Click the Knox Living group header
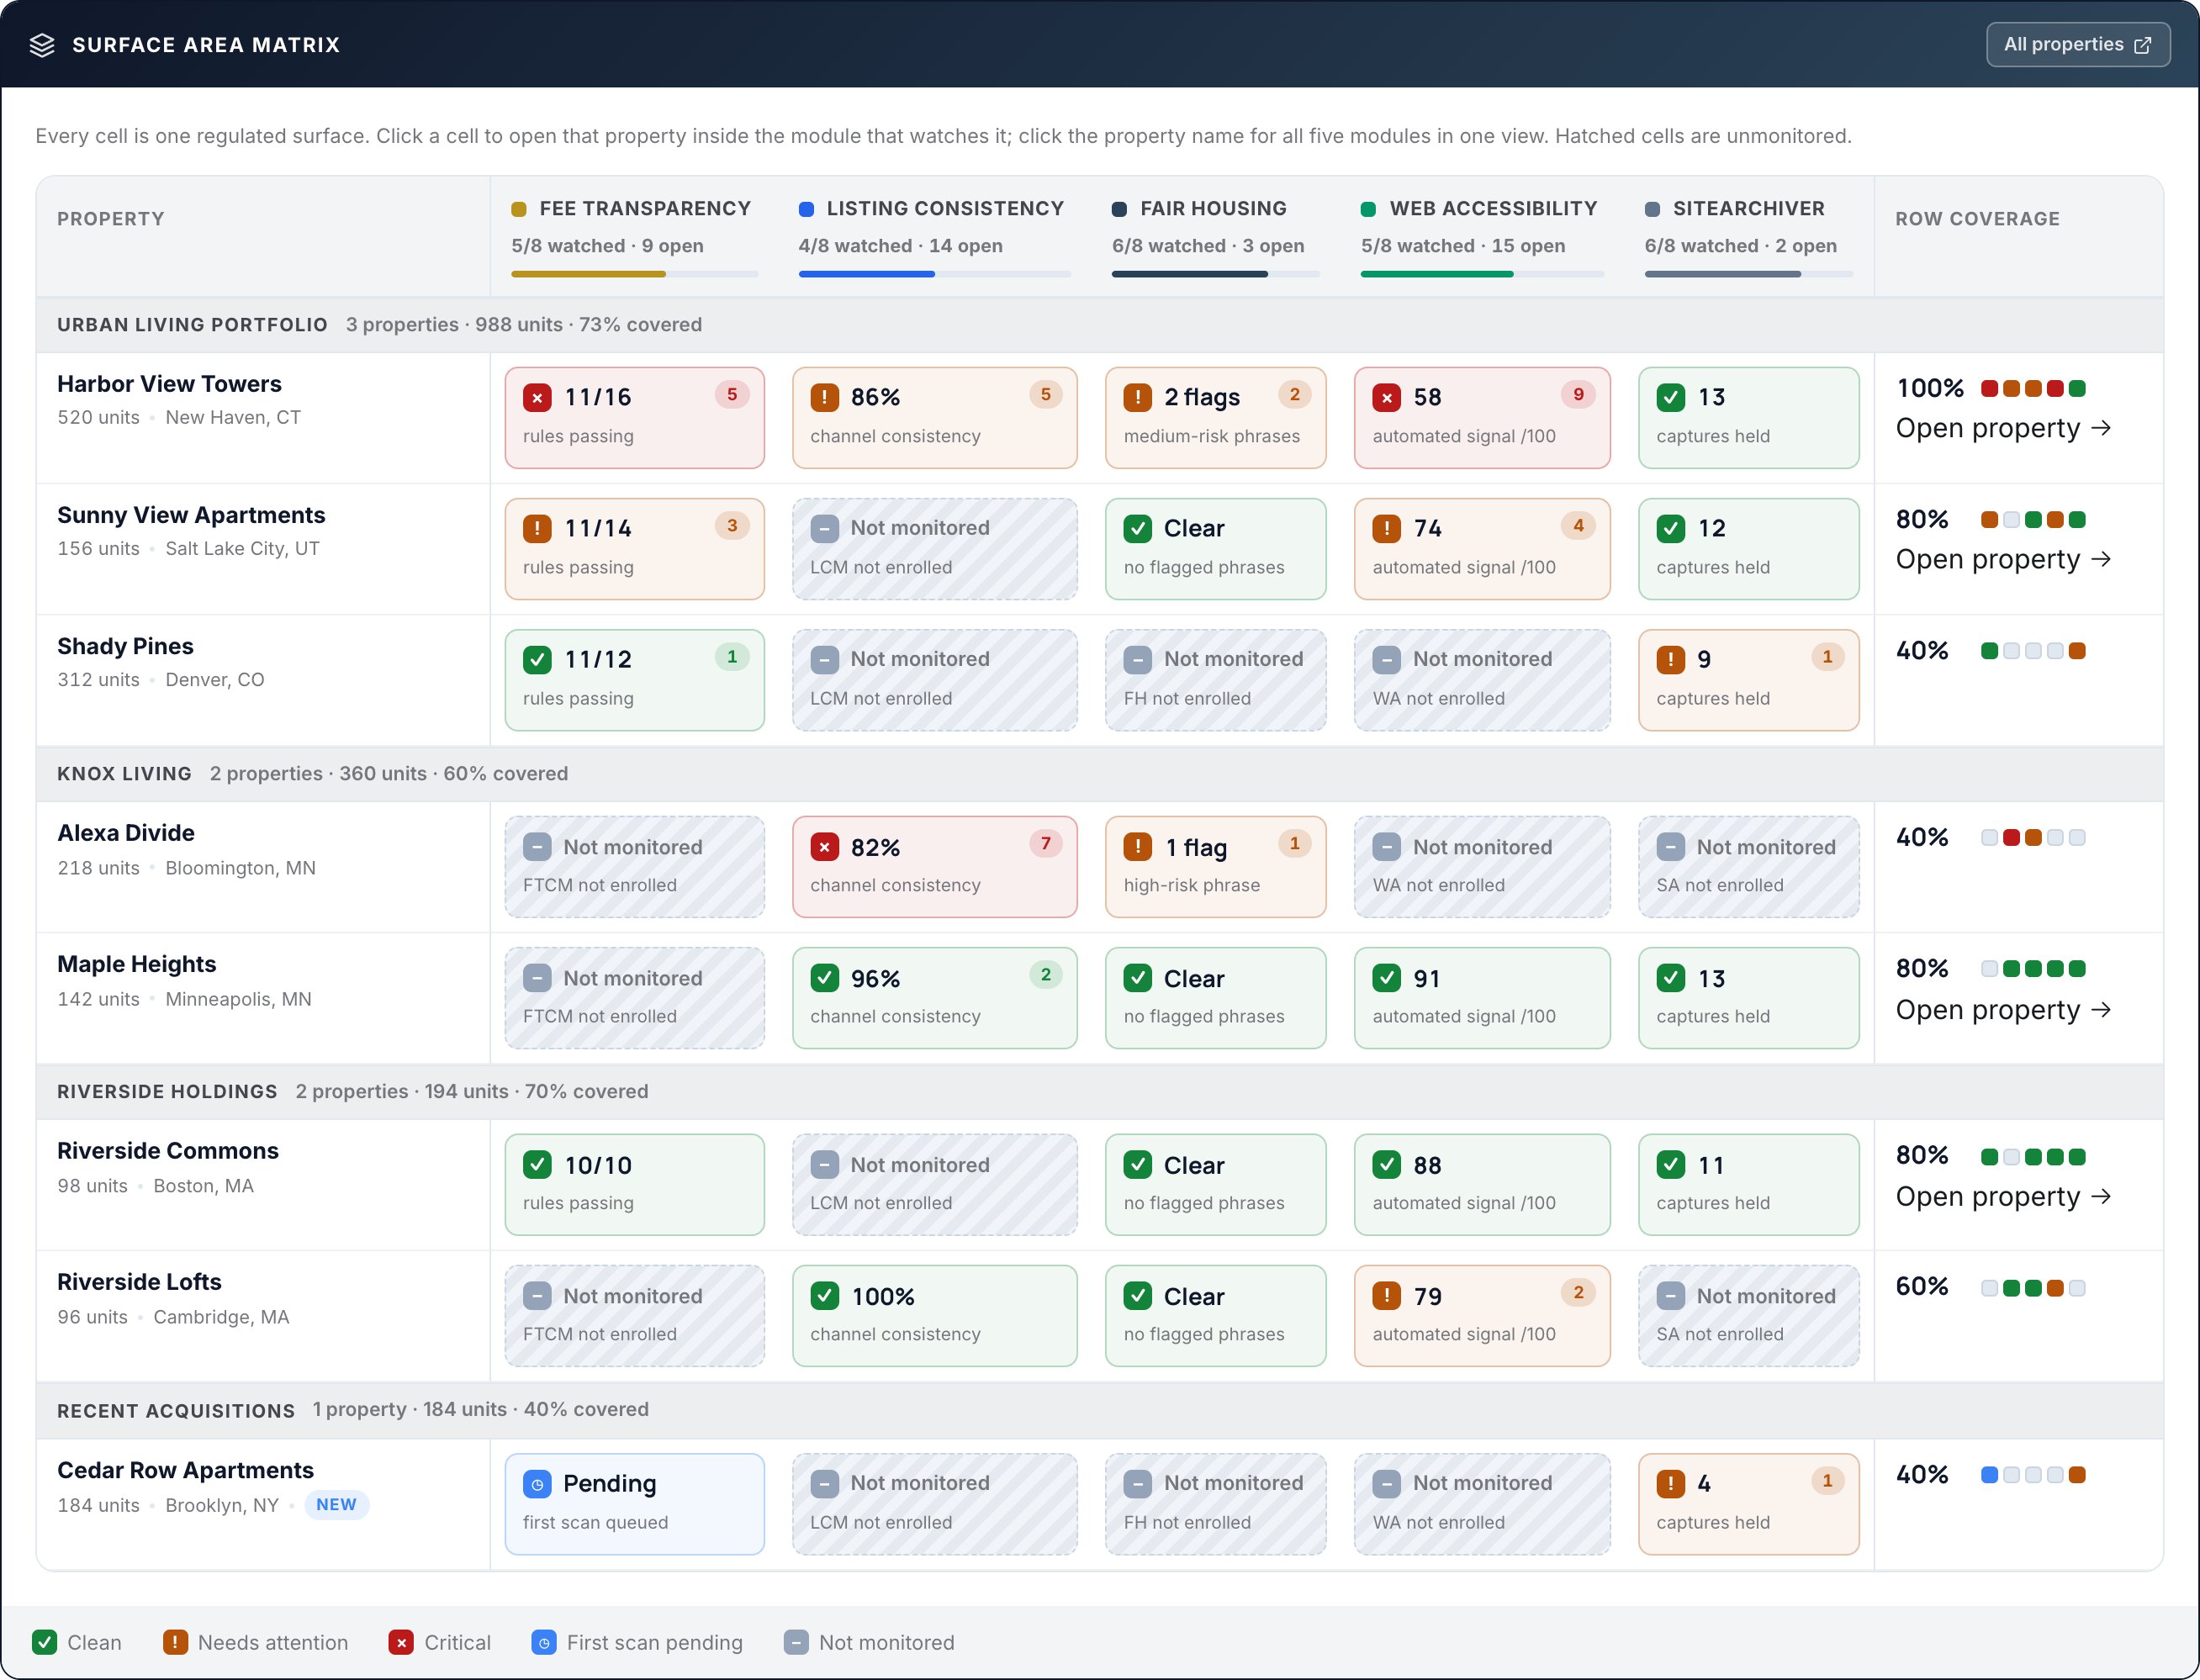 tap(1099, 774)
